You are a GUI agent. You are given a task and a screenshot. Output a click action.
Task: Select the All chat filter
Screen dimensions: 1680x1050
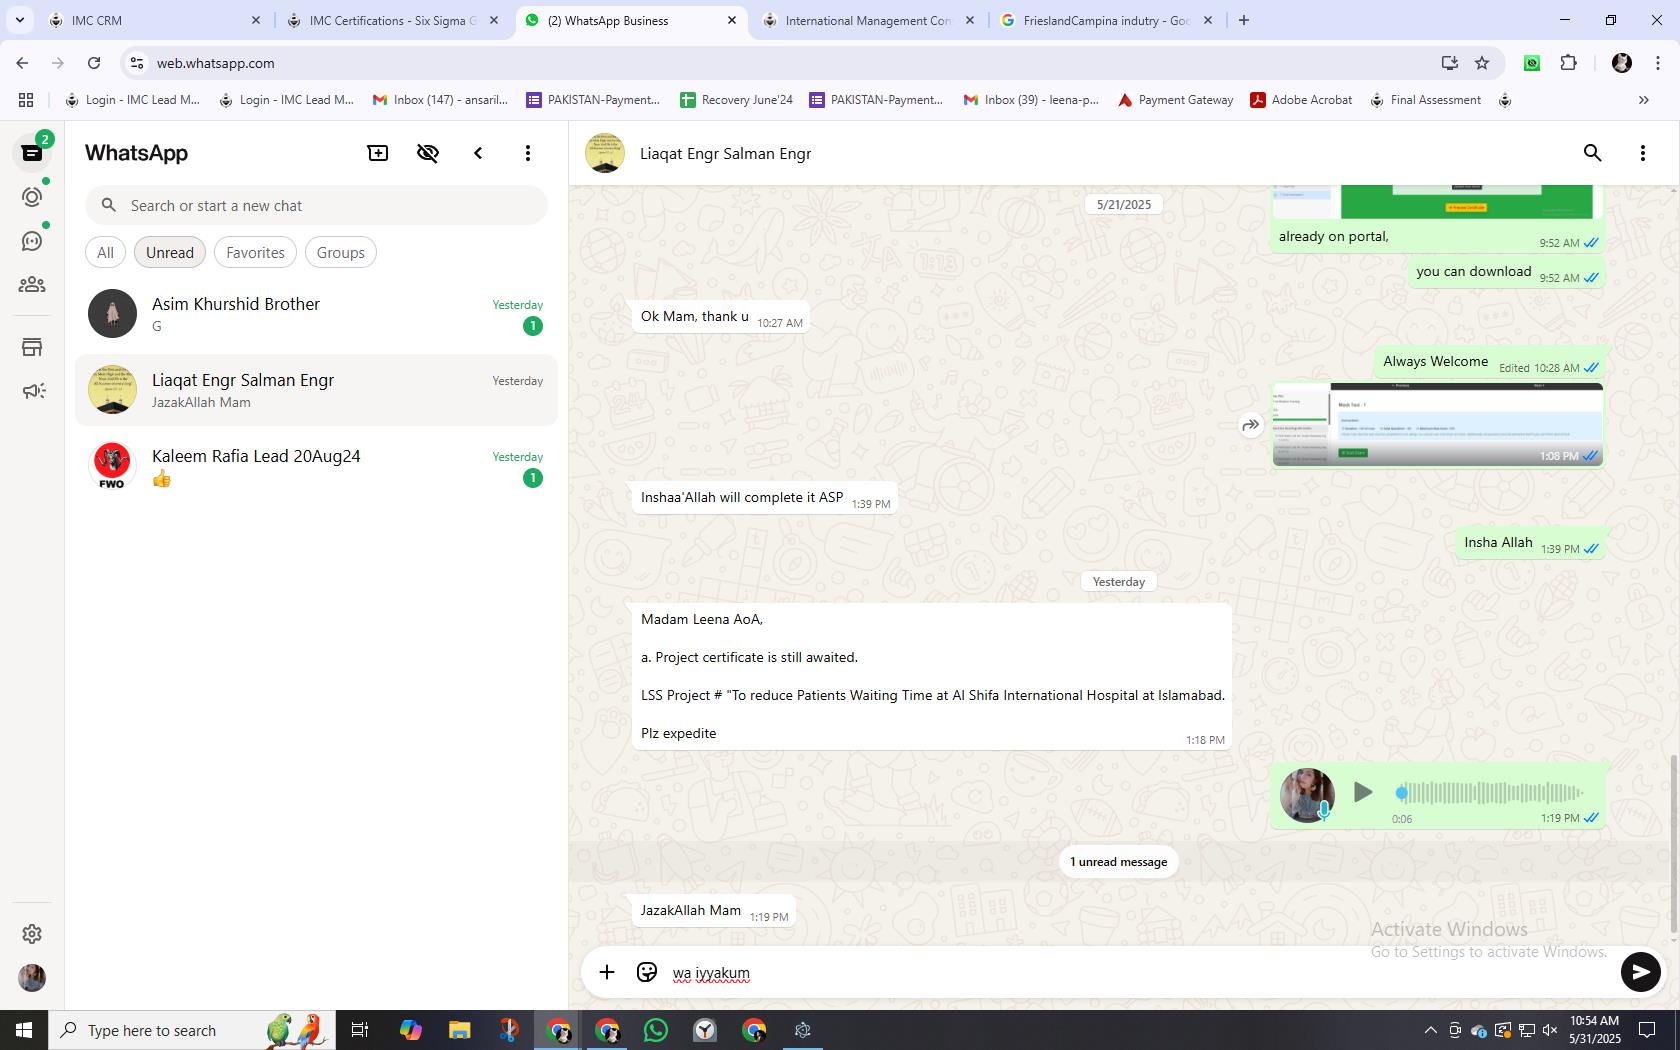(x=105, y=252)
